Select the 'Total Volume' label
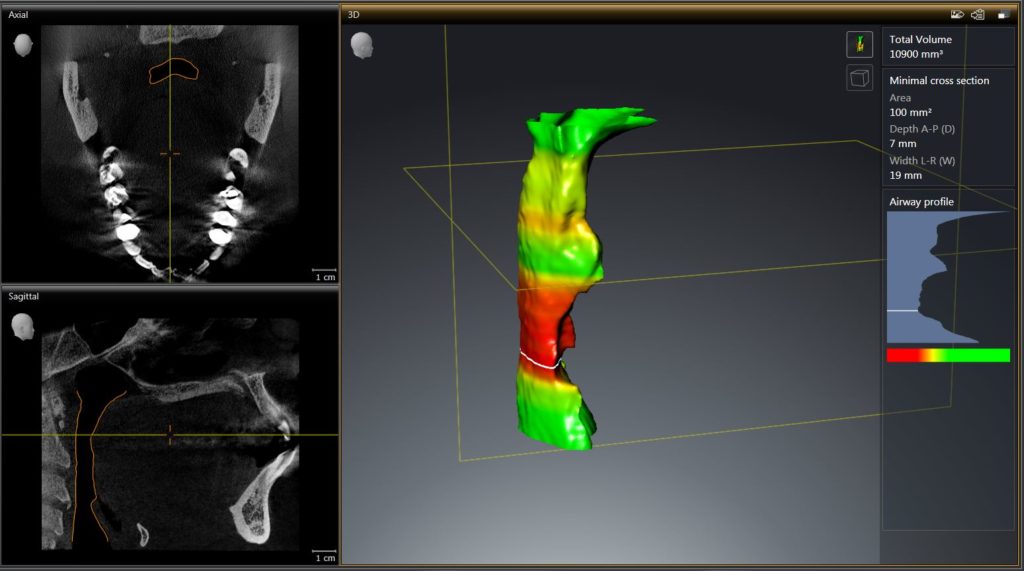This screenshot has height=571, width=1024. (x=920, y=39)
